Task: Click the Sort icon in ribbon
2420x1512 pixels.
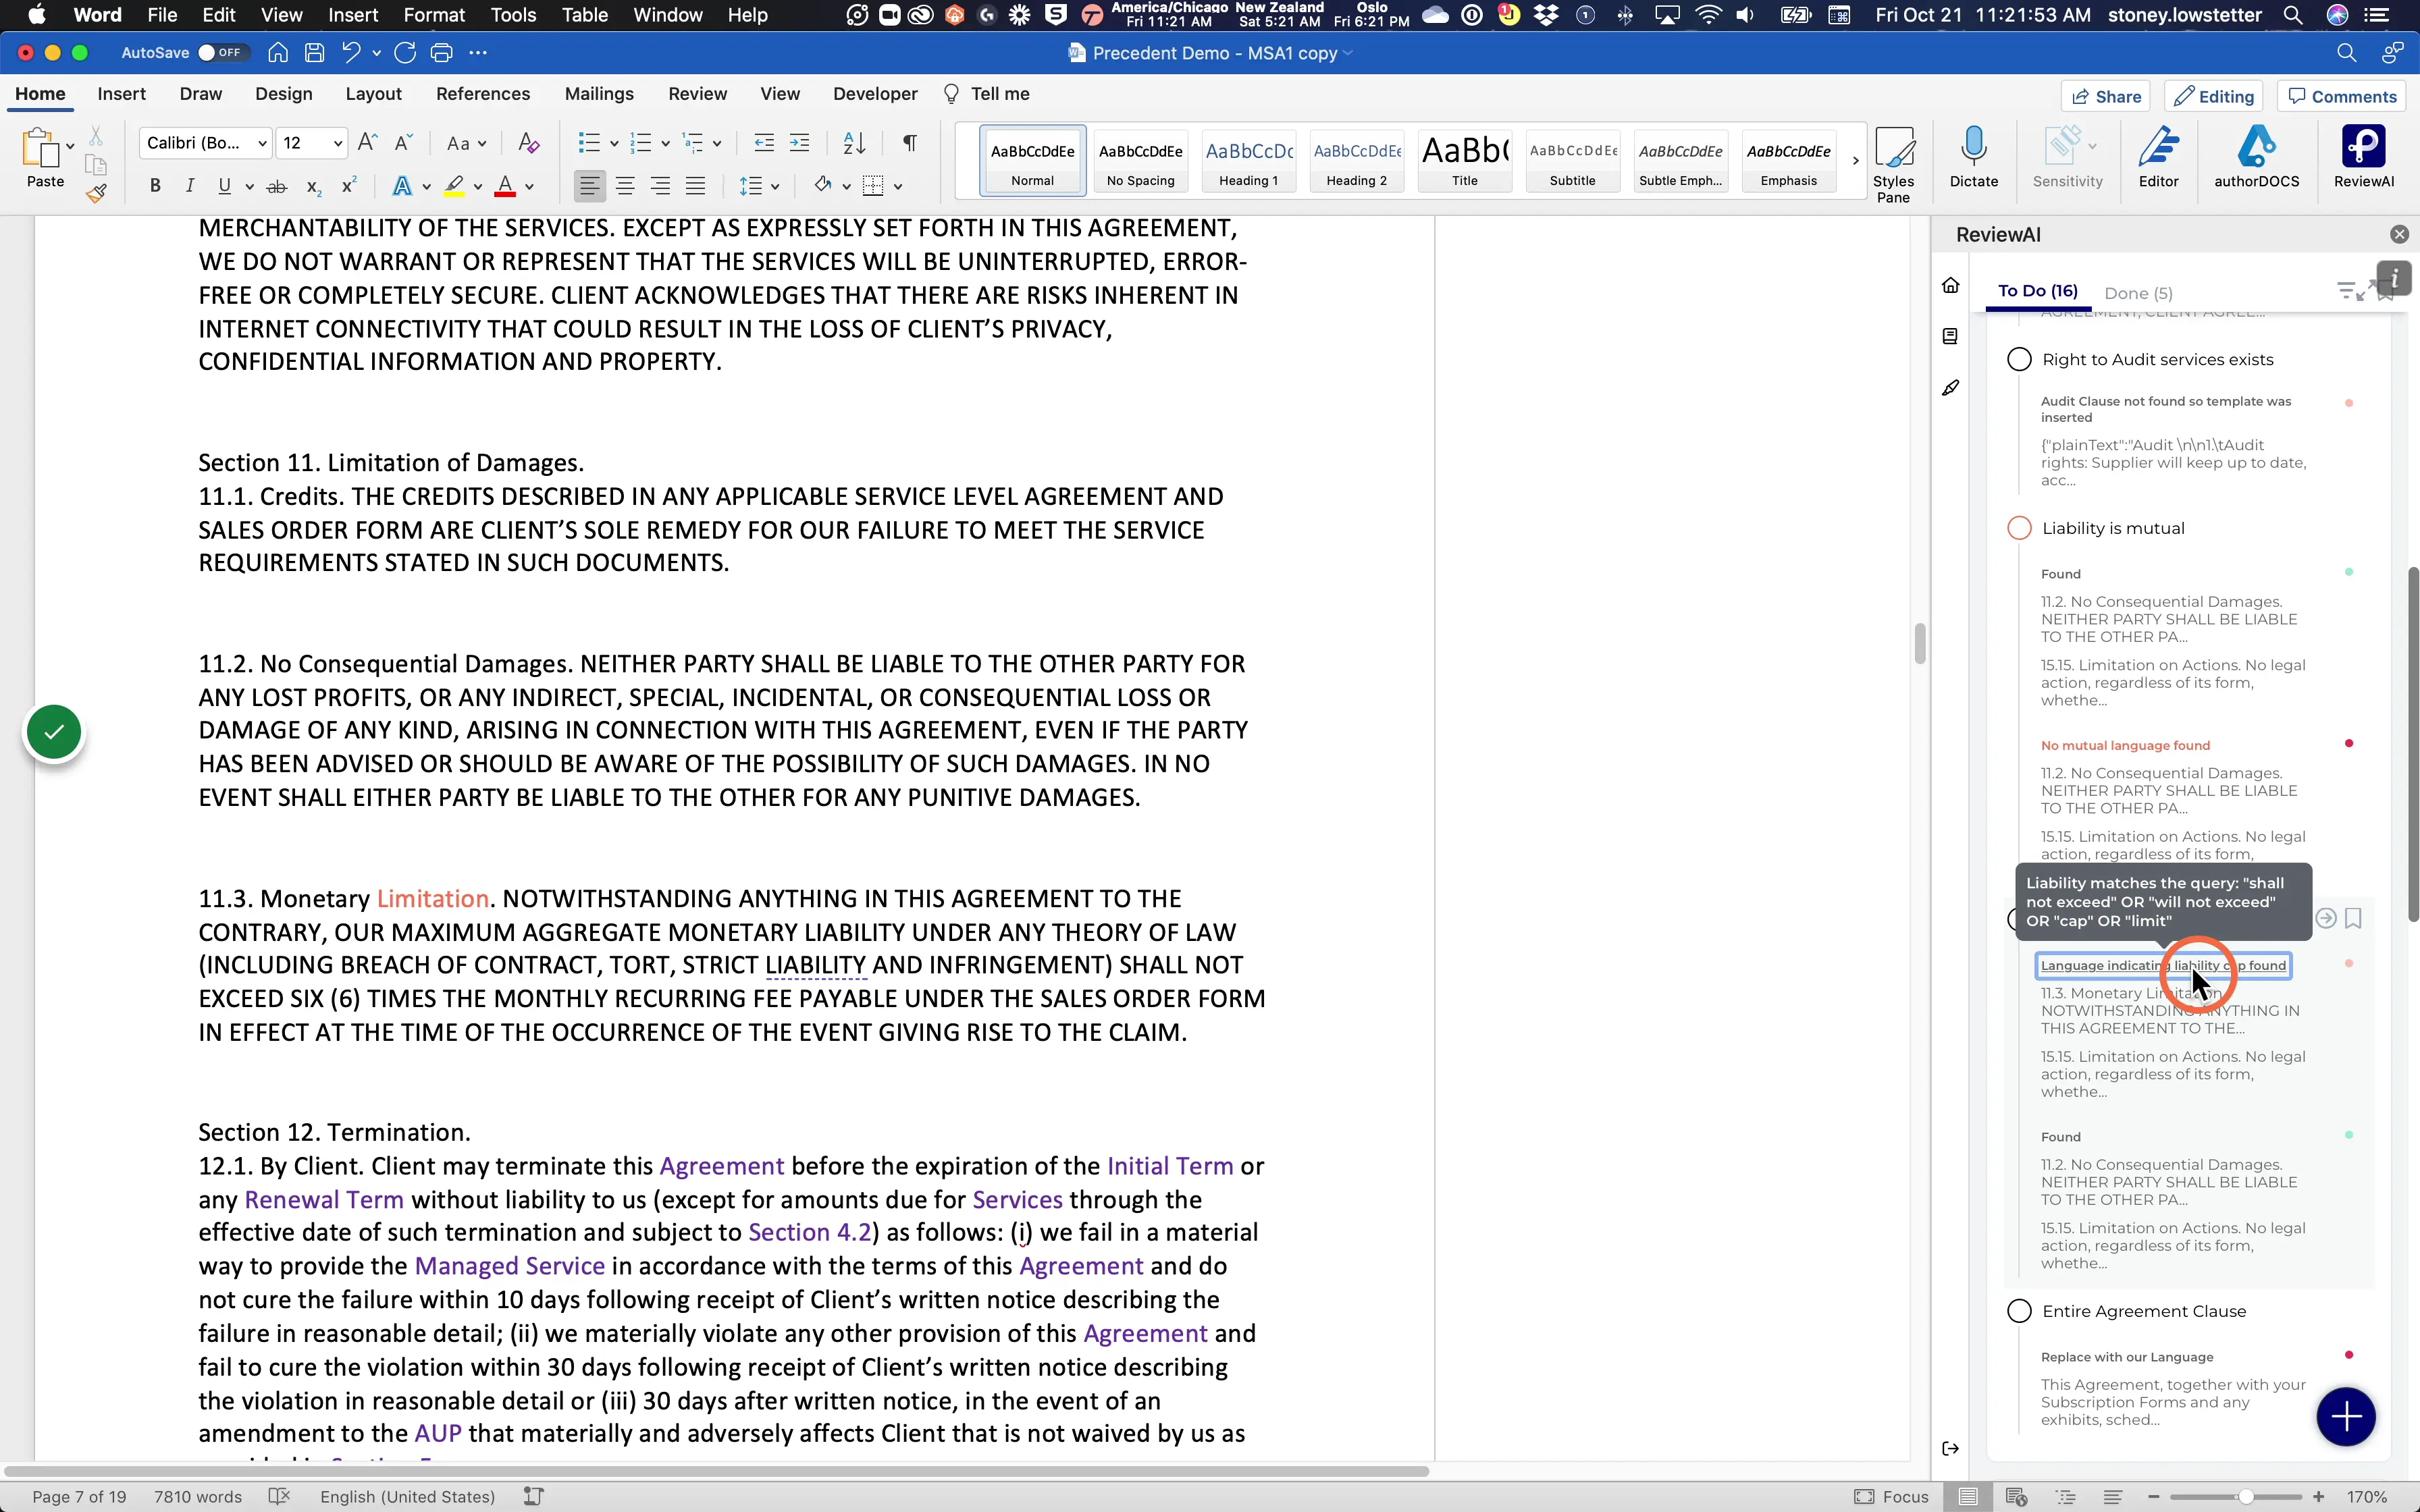Action: click(854, 143)
